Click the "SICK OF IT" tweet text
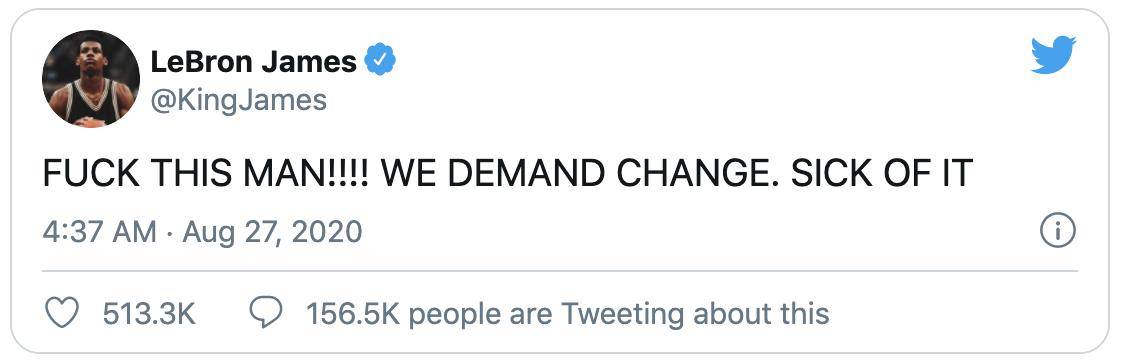 tap(882, 172)
